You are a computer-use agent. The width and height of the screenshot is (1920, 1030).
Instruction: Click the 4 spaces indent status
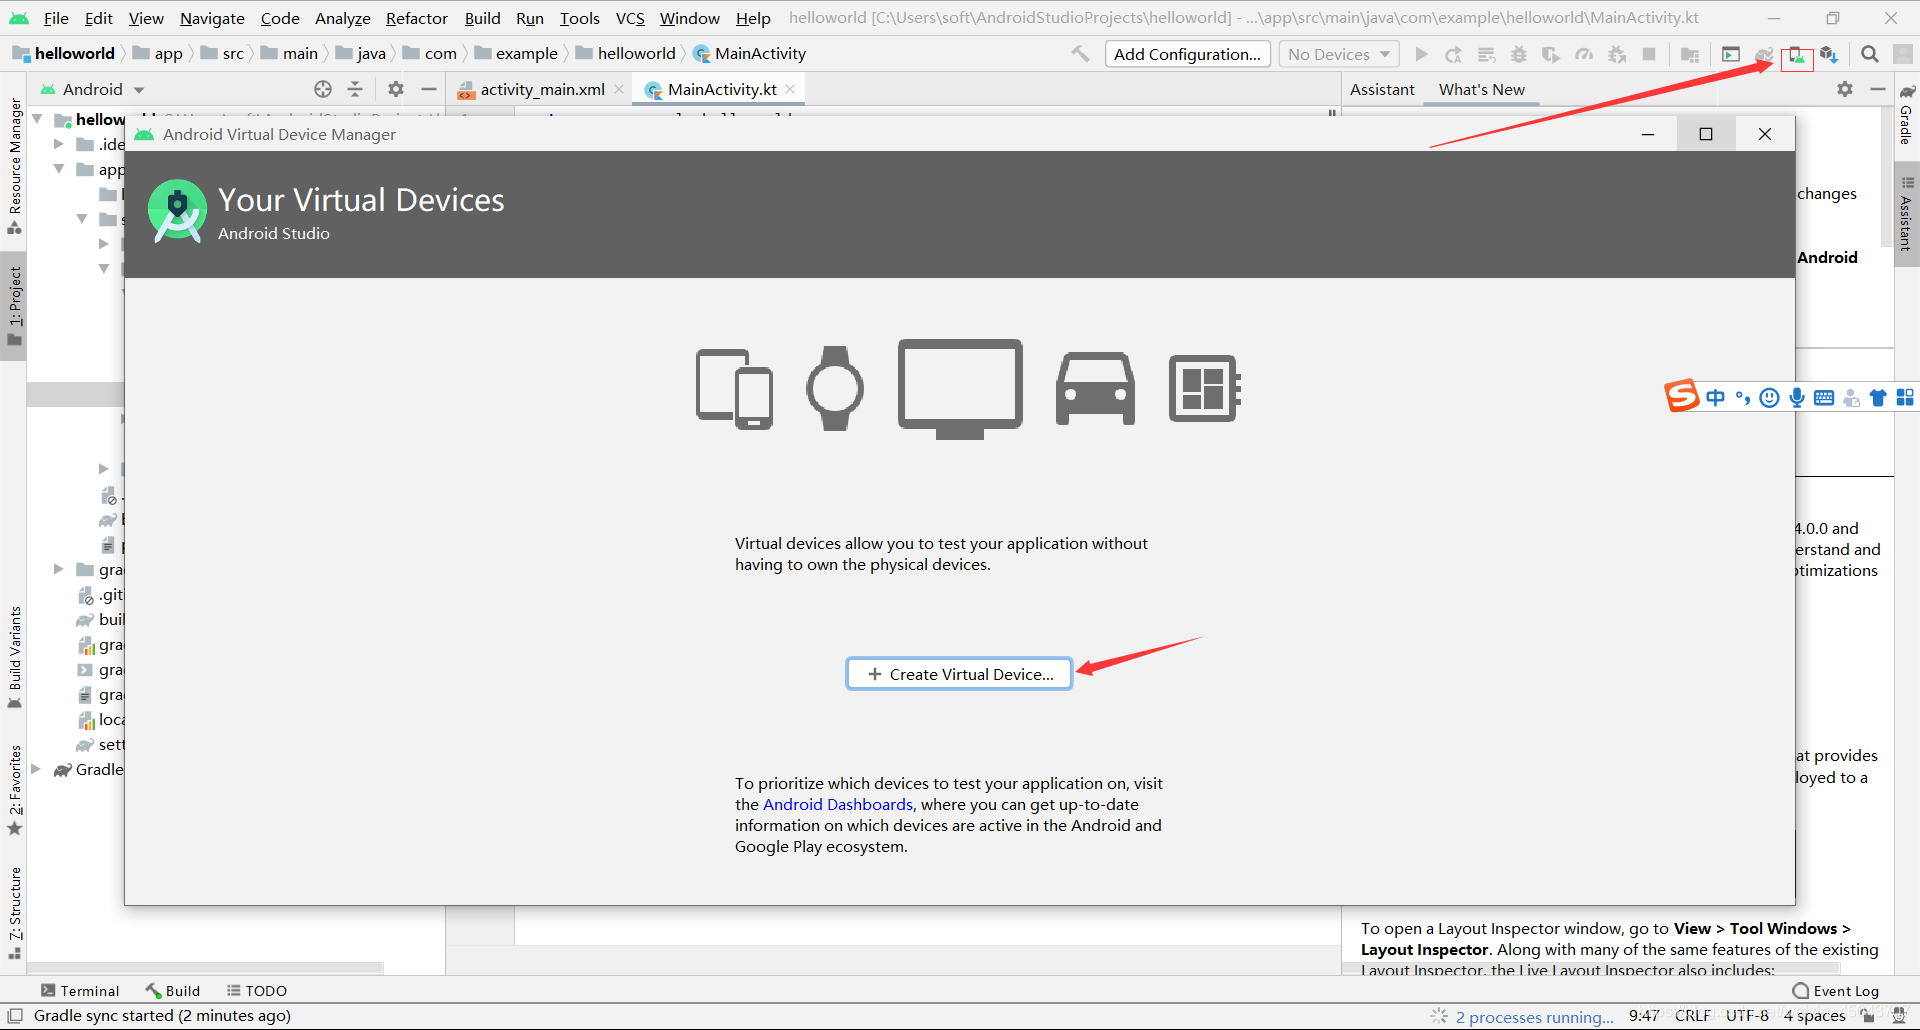tap(1815, 1016)
